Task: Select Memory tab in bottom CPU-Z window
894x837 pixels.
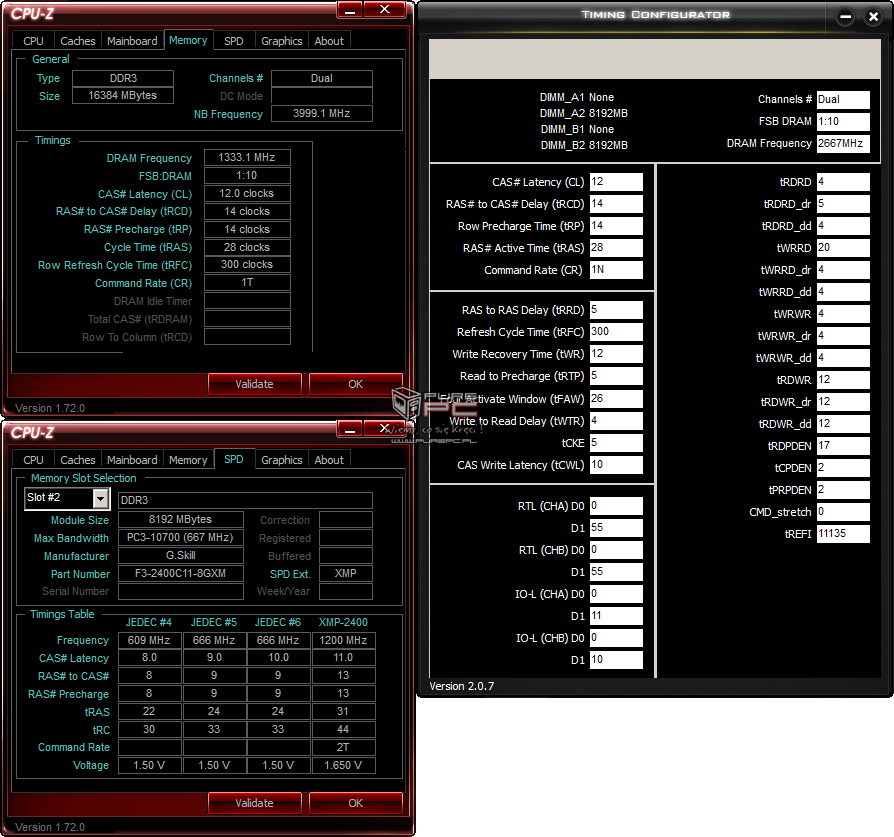Action: tap(188, 460)
